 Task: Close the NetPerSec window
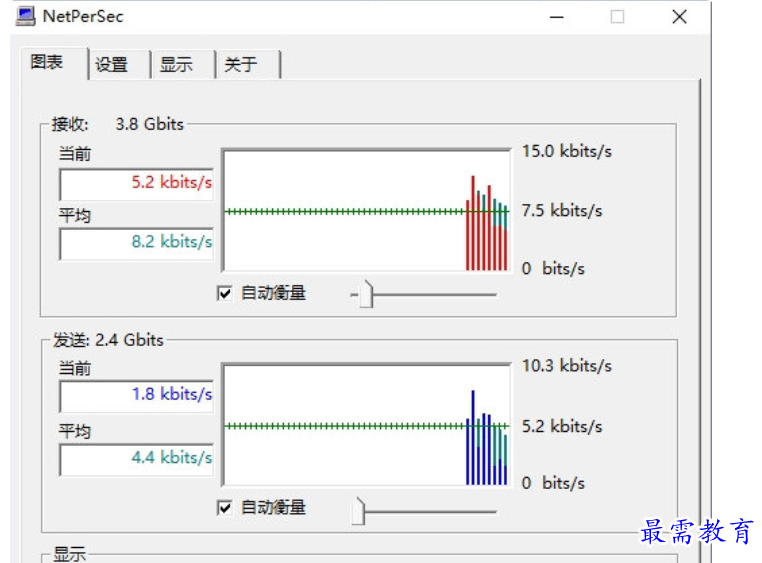[x=679, y=17]
